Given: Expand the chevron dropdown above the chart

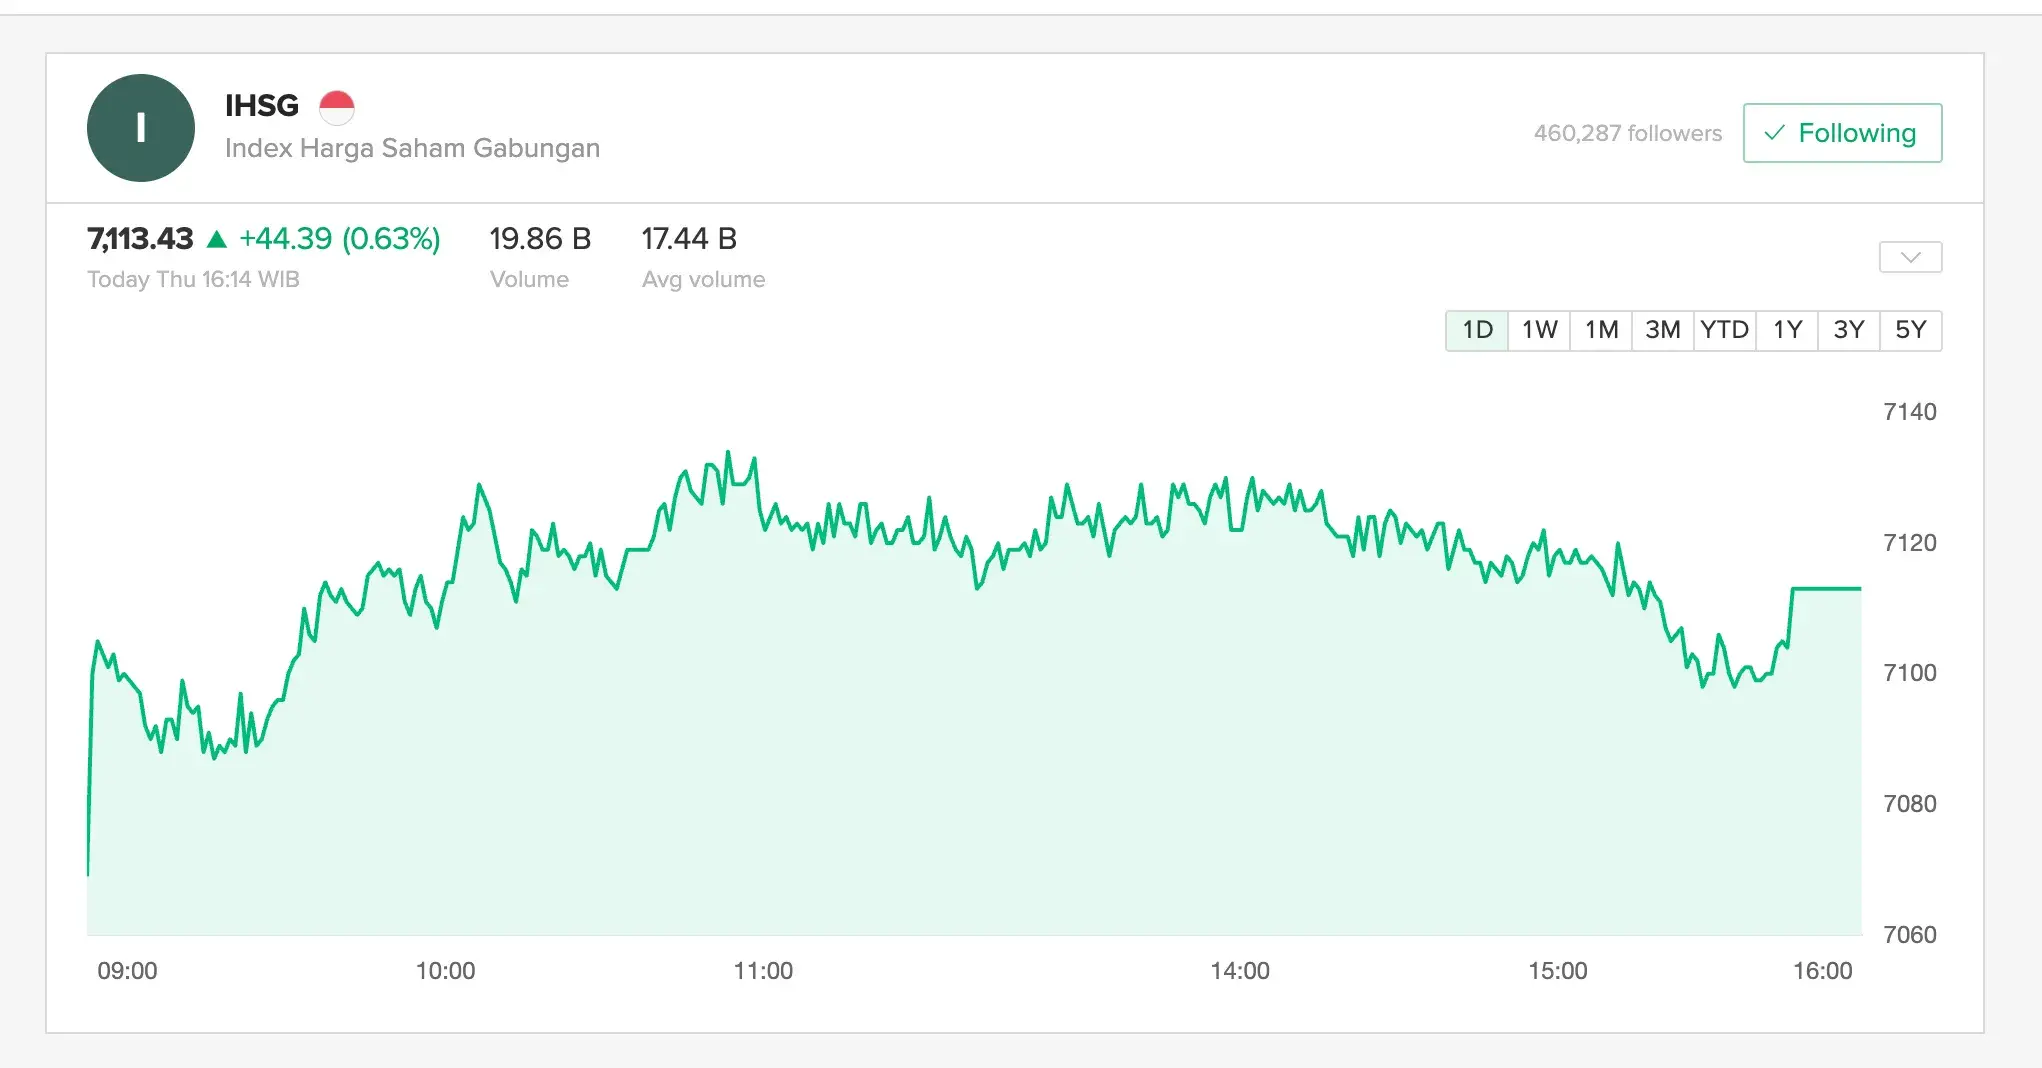Looking at the screenshot, I should pos(1910,257).
